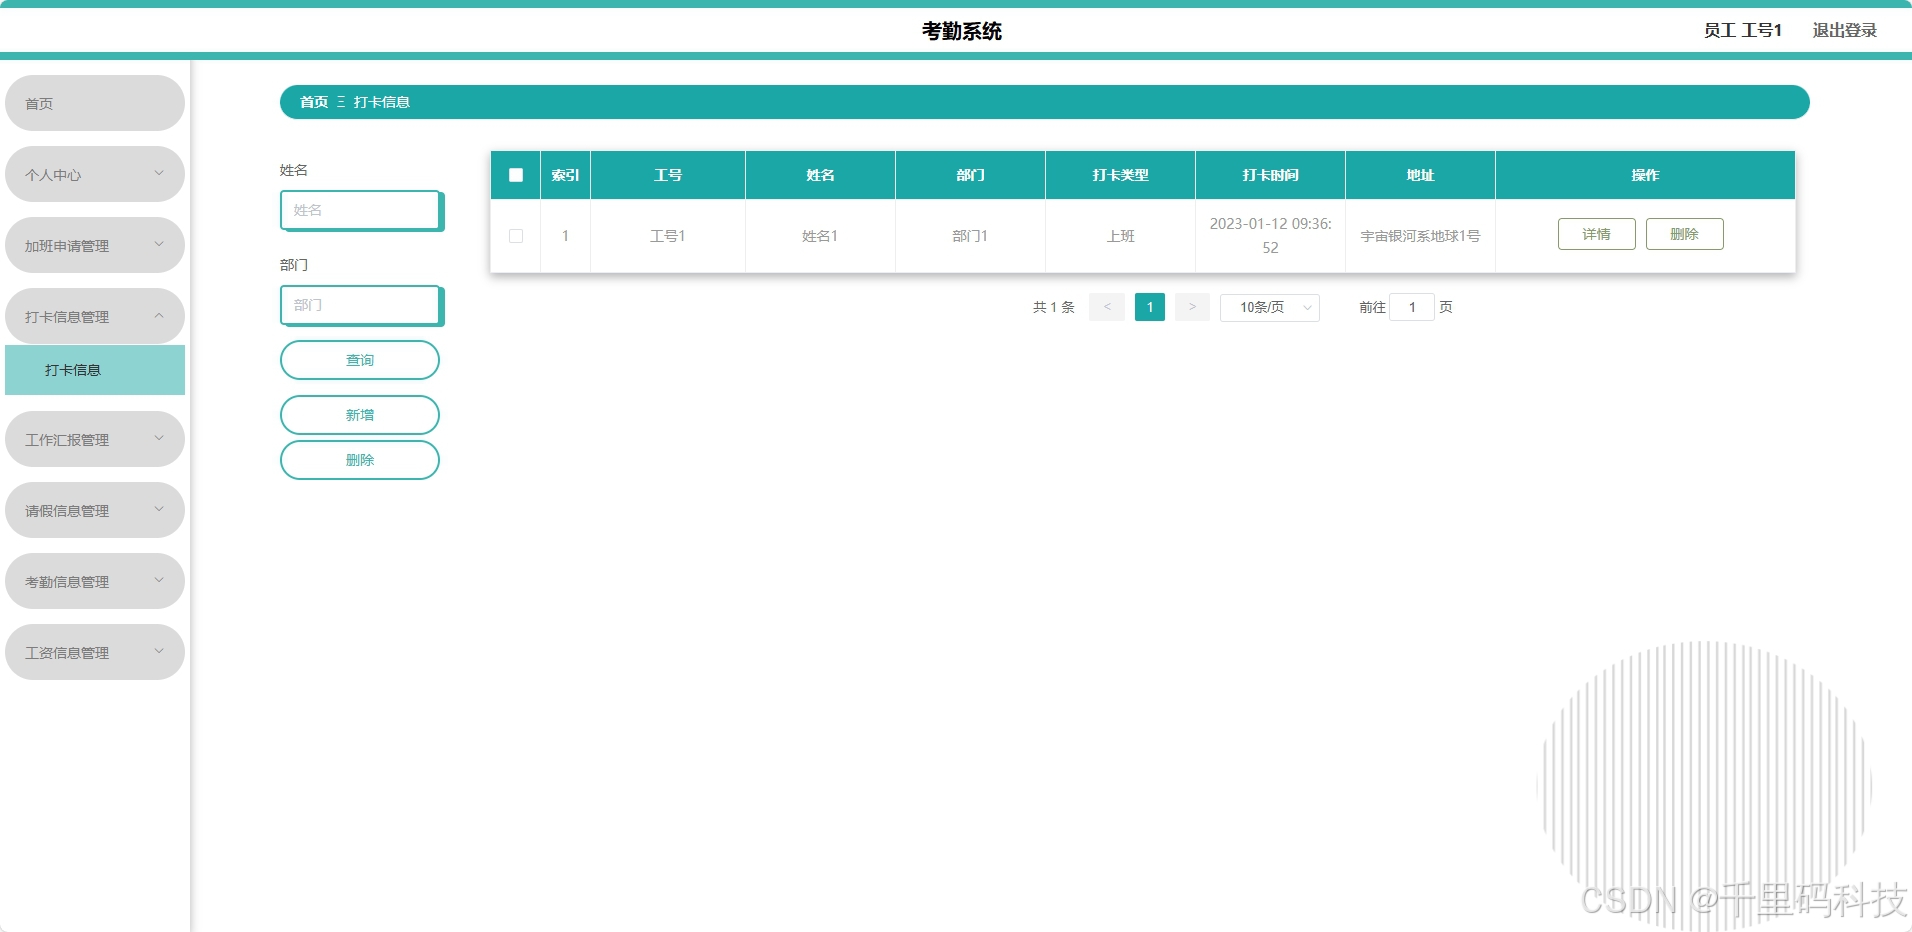Image resolution: width=1912 pixels, height=932 pixels.
Task: Click the 考勤系统 page title
Action: tap(962, 31)
